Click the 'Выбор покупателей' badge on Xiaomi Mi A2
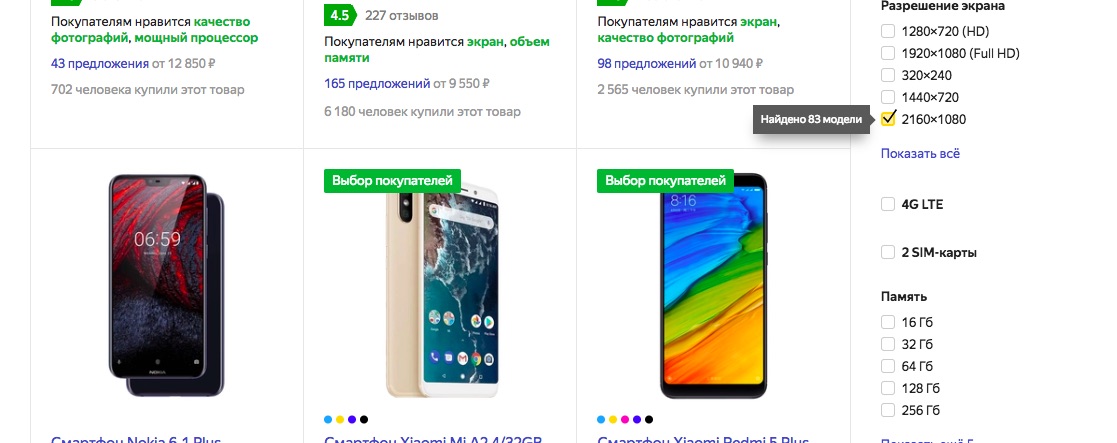This screenshot has height=443, width=1117. (393, 181)
